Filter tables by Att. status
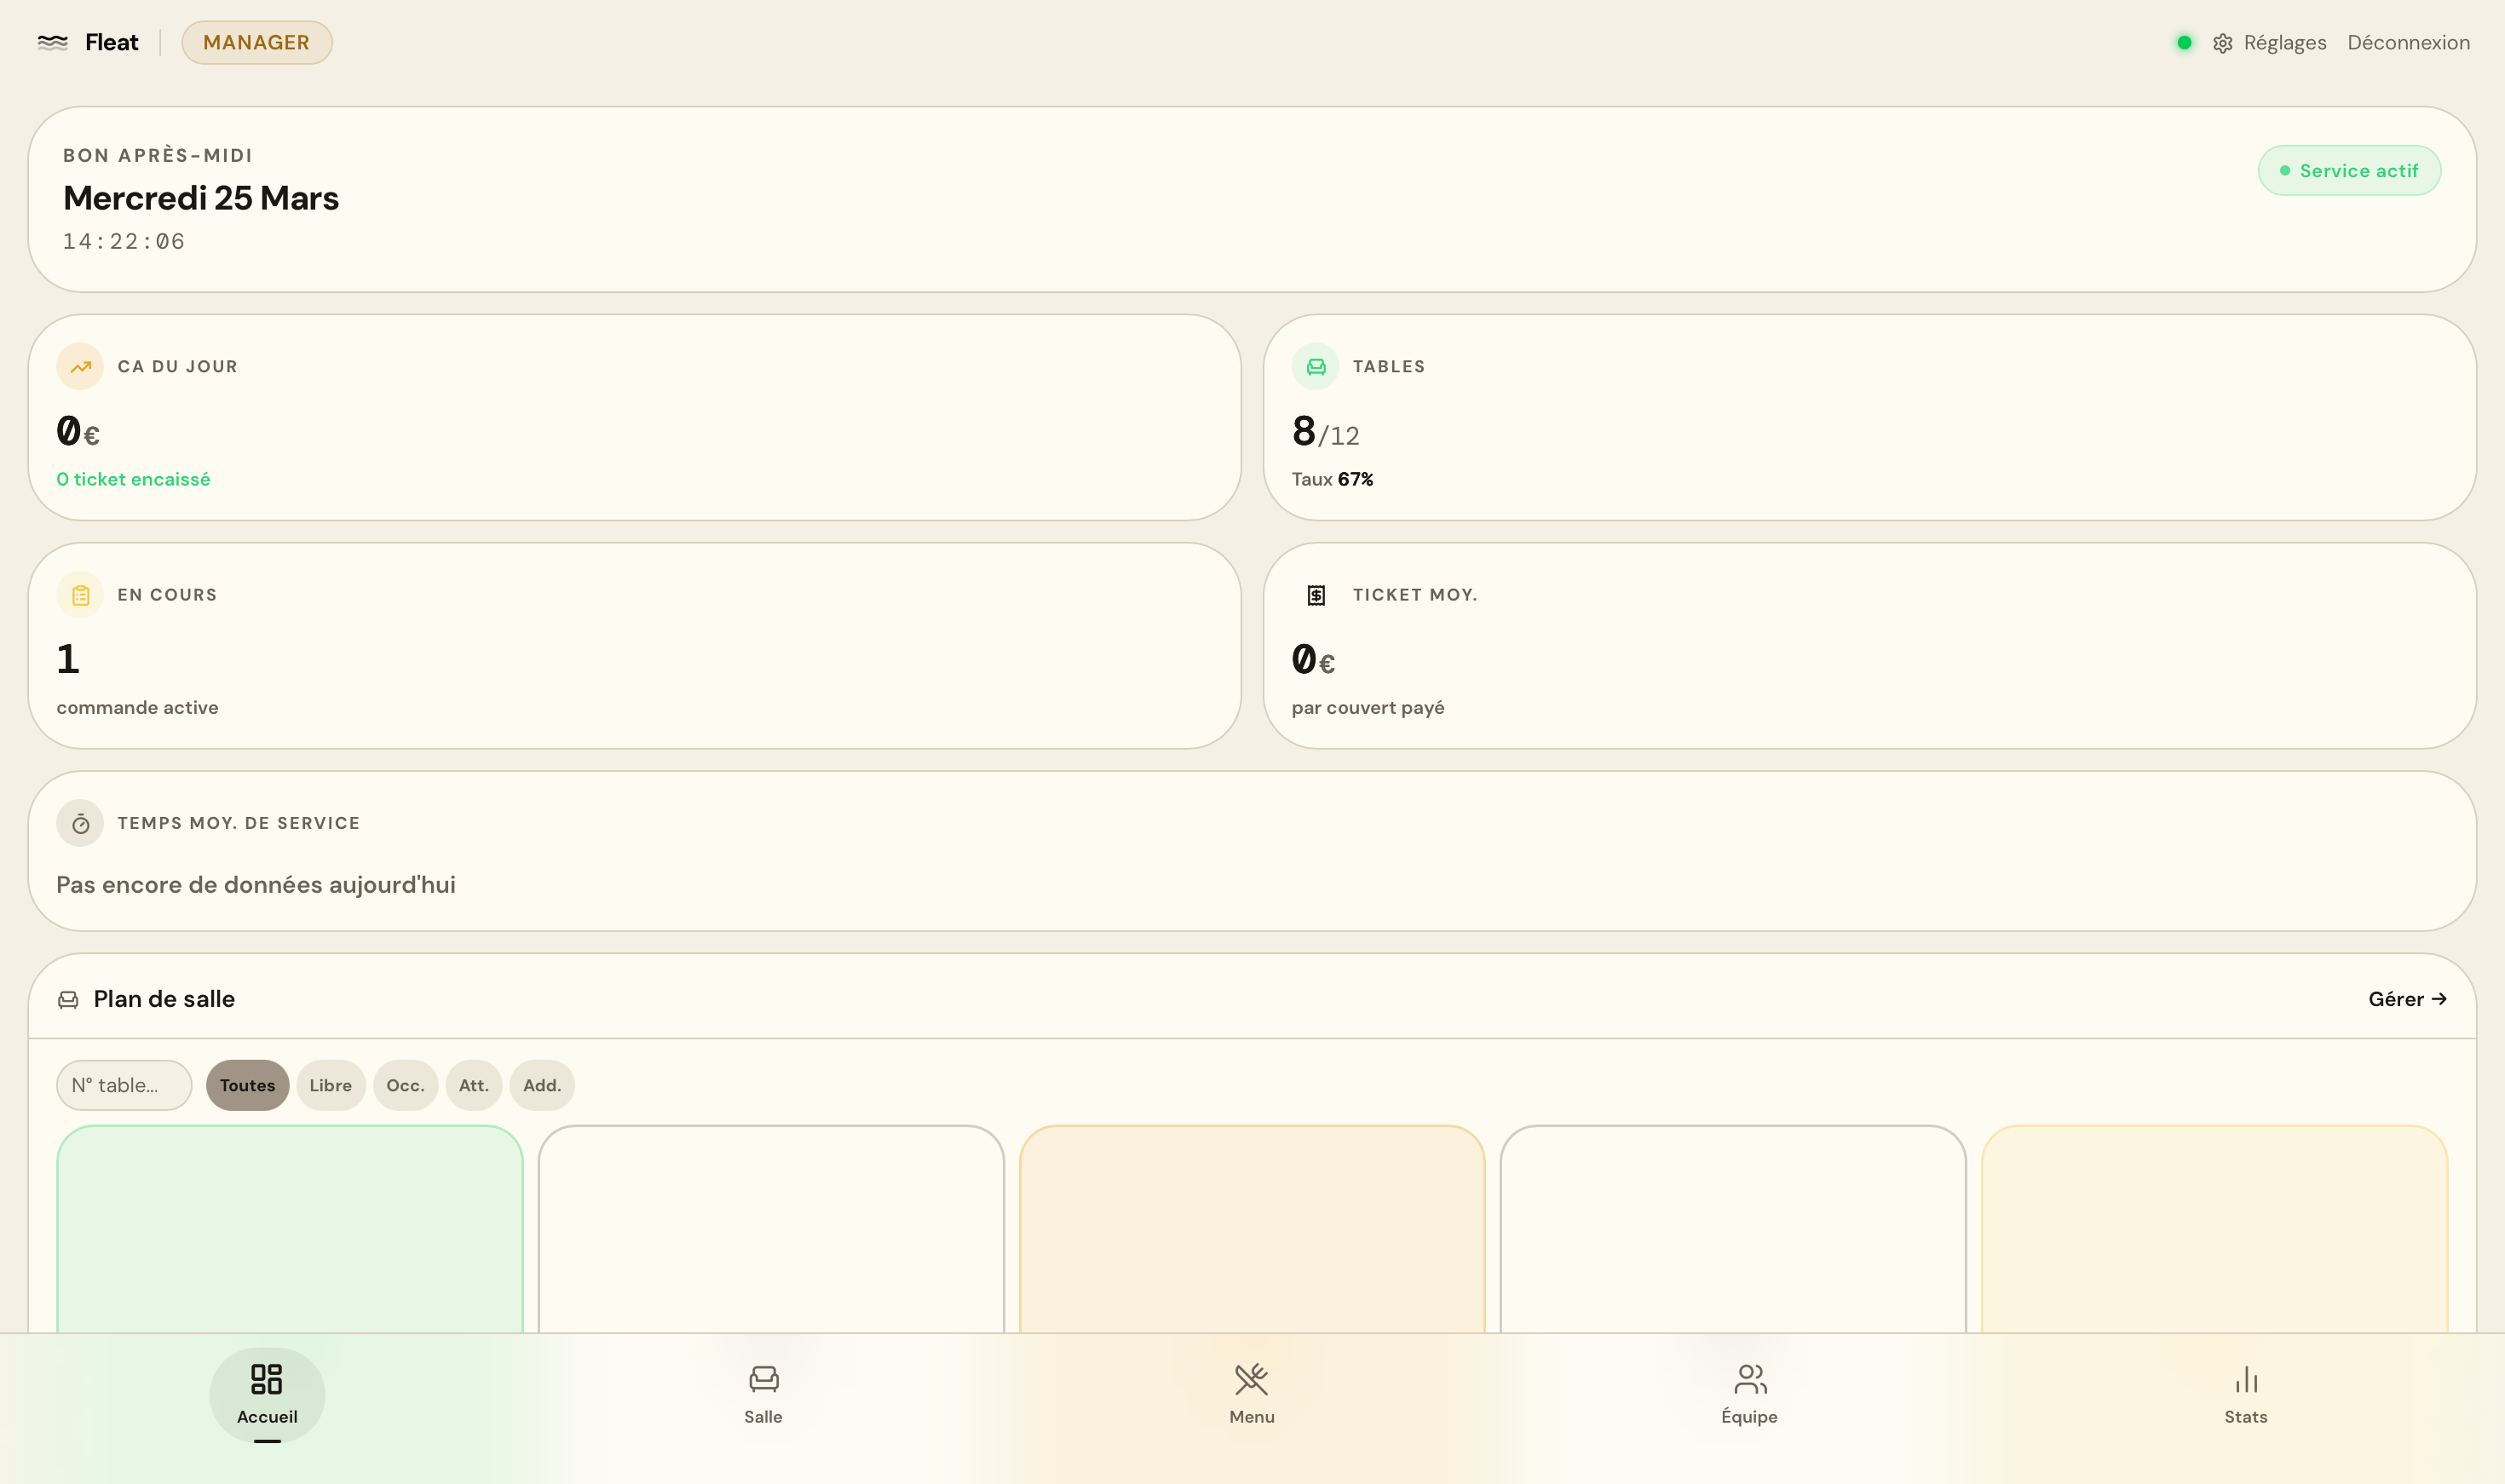2505x1484 pixels. 473,1085
